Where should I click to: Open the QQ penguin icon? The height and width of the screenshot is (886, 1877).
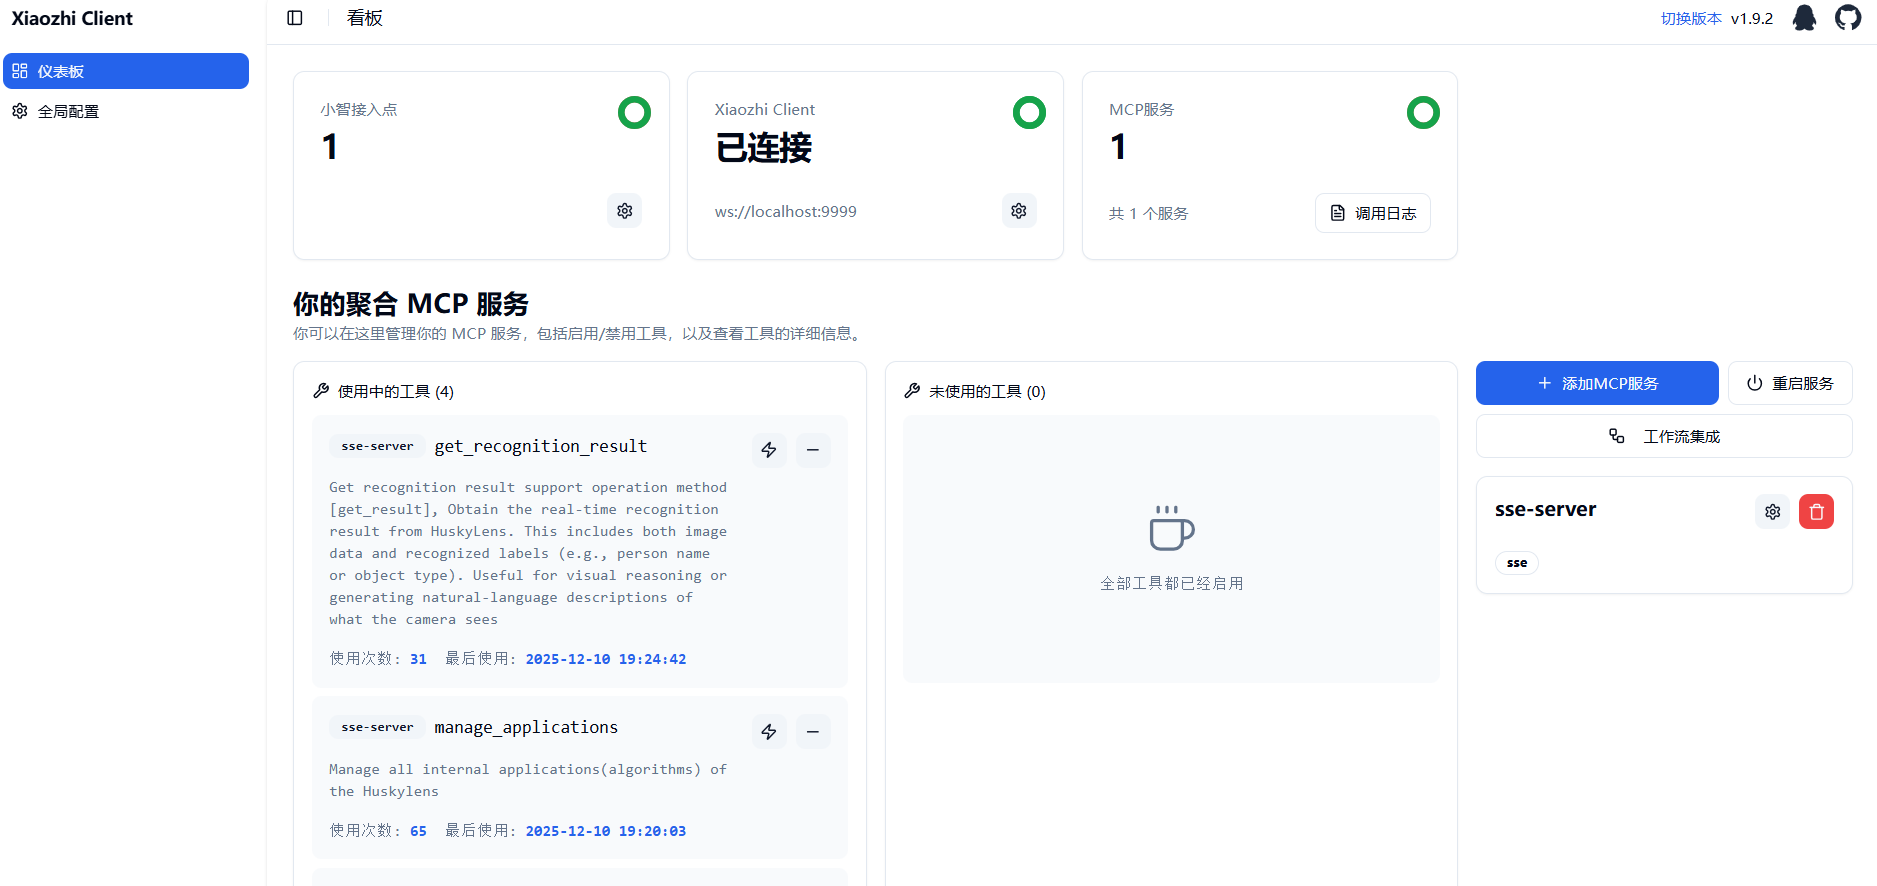coord(1804,18)
